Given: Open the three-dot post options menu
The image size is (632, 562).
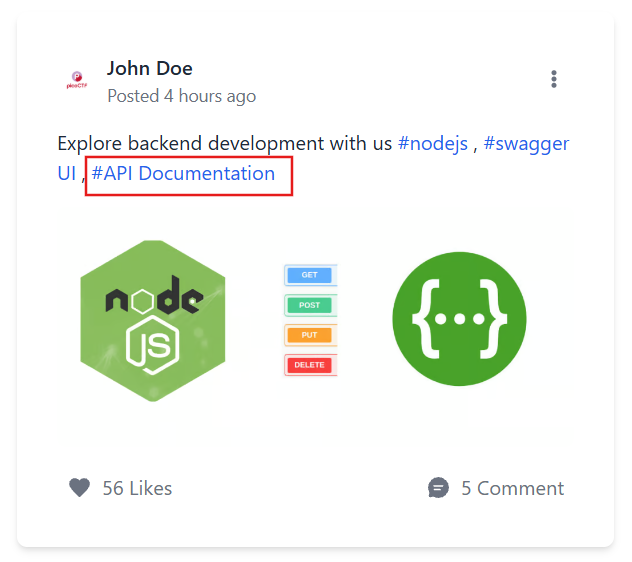Looking at the screenshot, I should 554,79.
